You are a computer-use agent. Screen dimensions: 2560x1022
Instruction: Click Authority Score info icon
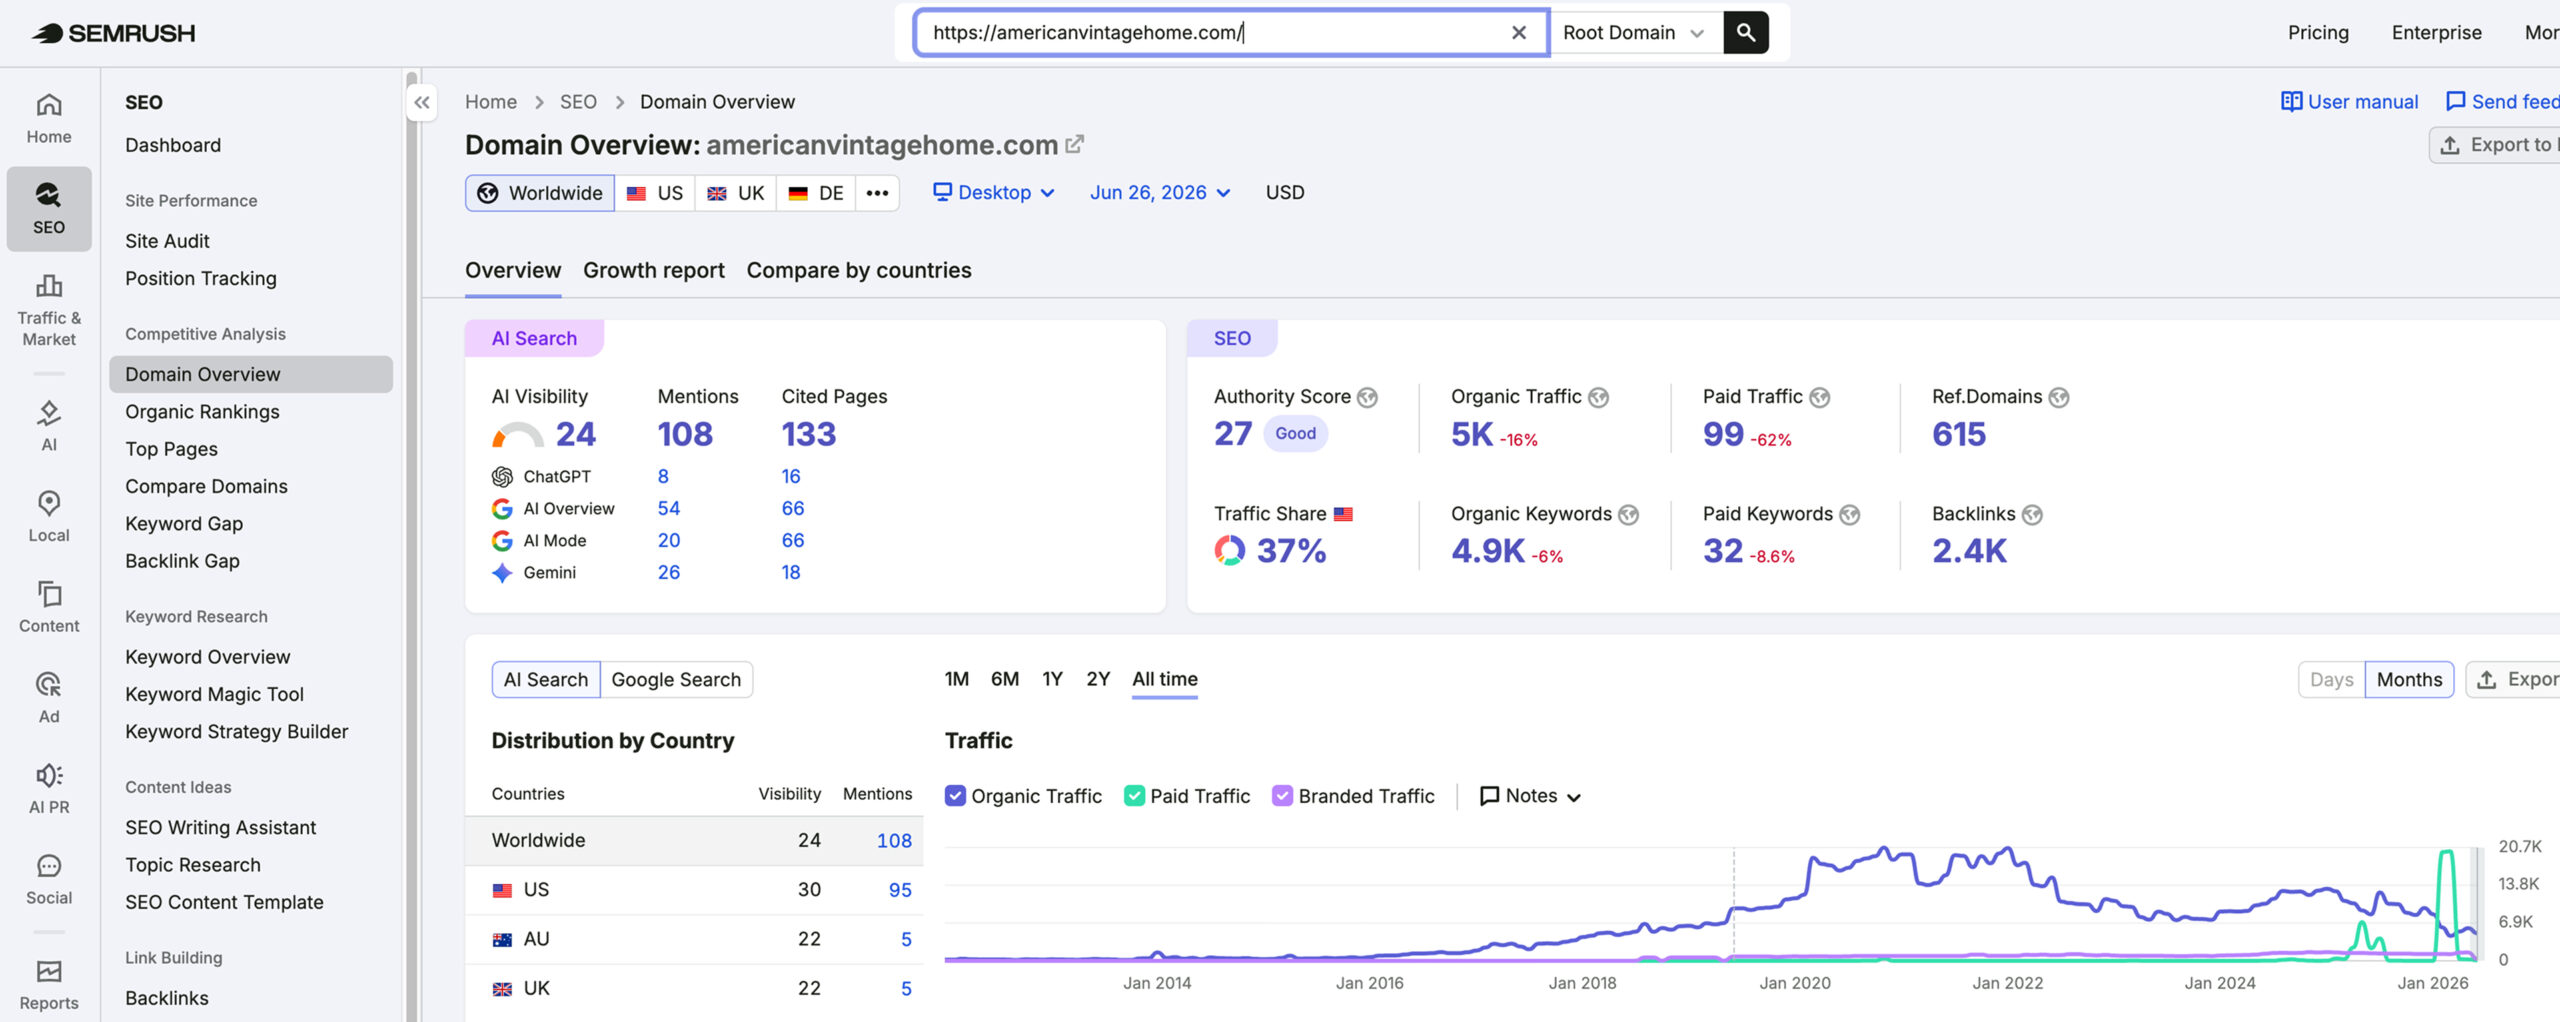(1367, 397)
